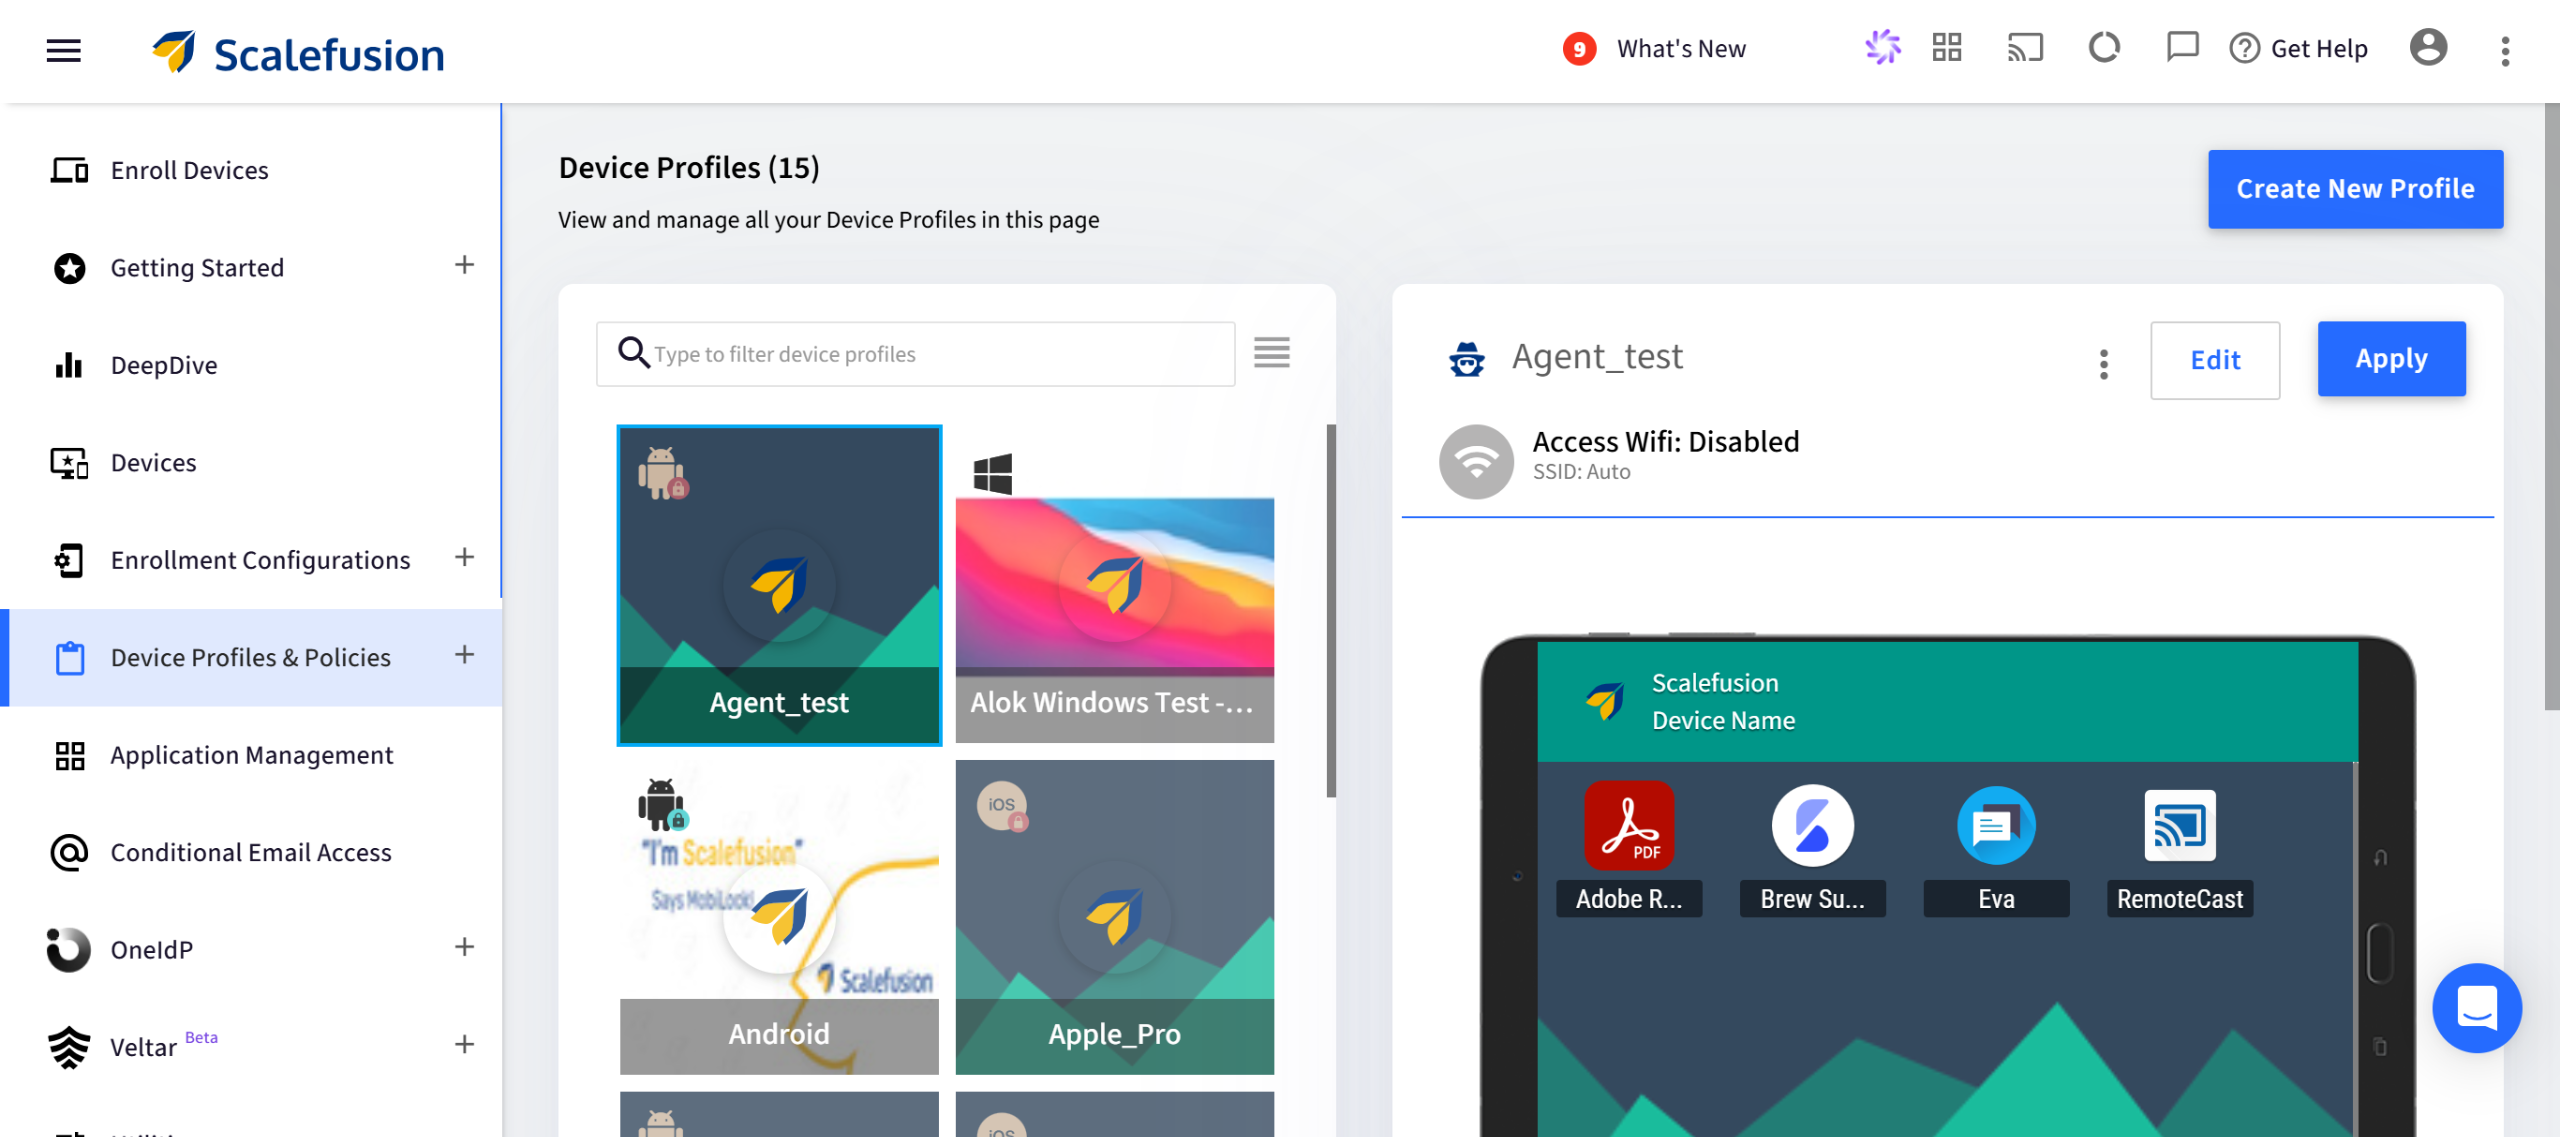Click the Create New Profile button
The width and height of the screenshot is (2560, 1137).
(x=2355, y=188)
